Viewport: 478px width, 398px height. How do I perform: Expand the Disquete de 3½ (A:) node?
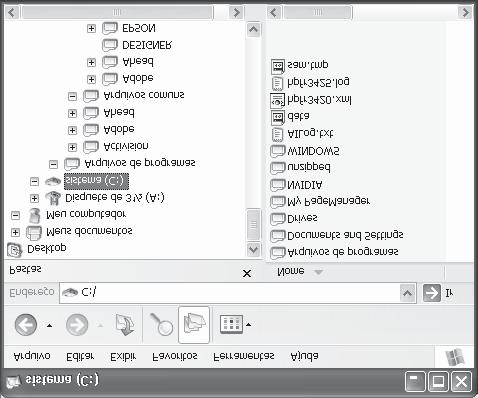coord(34,198)
